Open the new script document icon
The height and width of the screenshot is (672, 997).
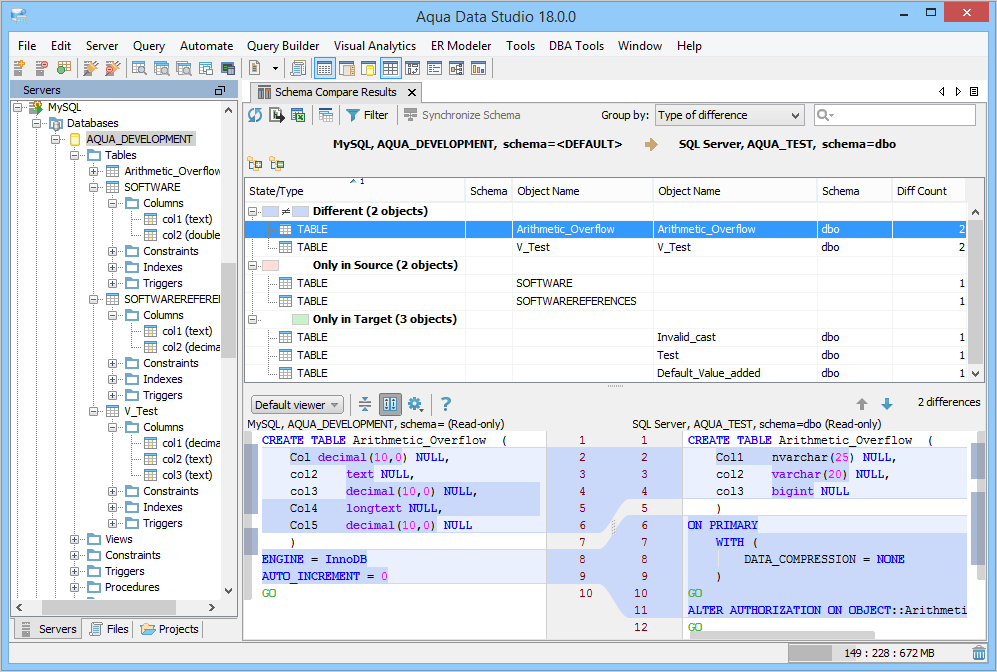click(255, 68)
